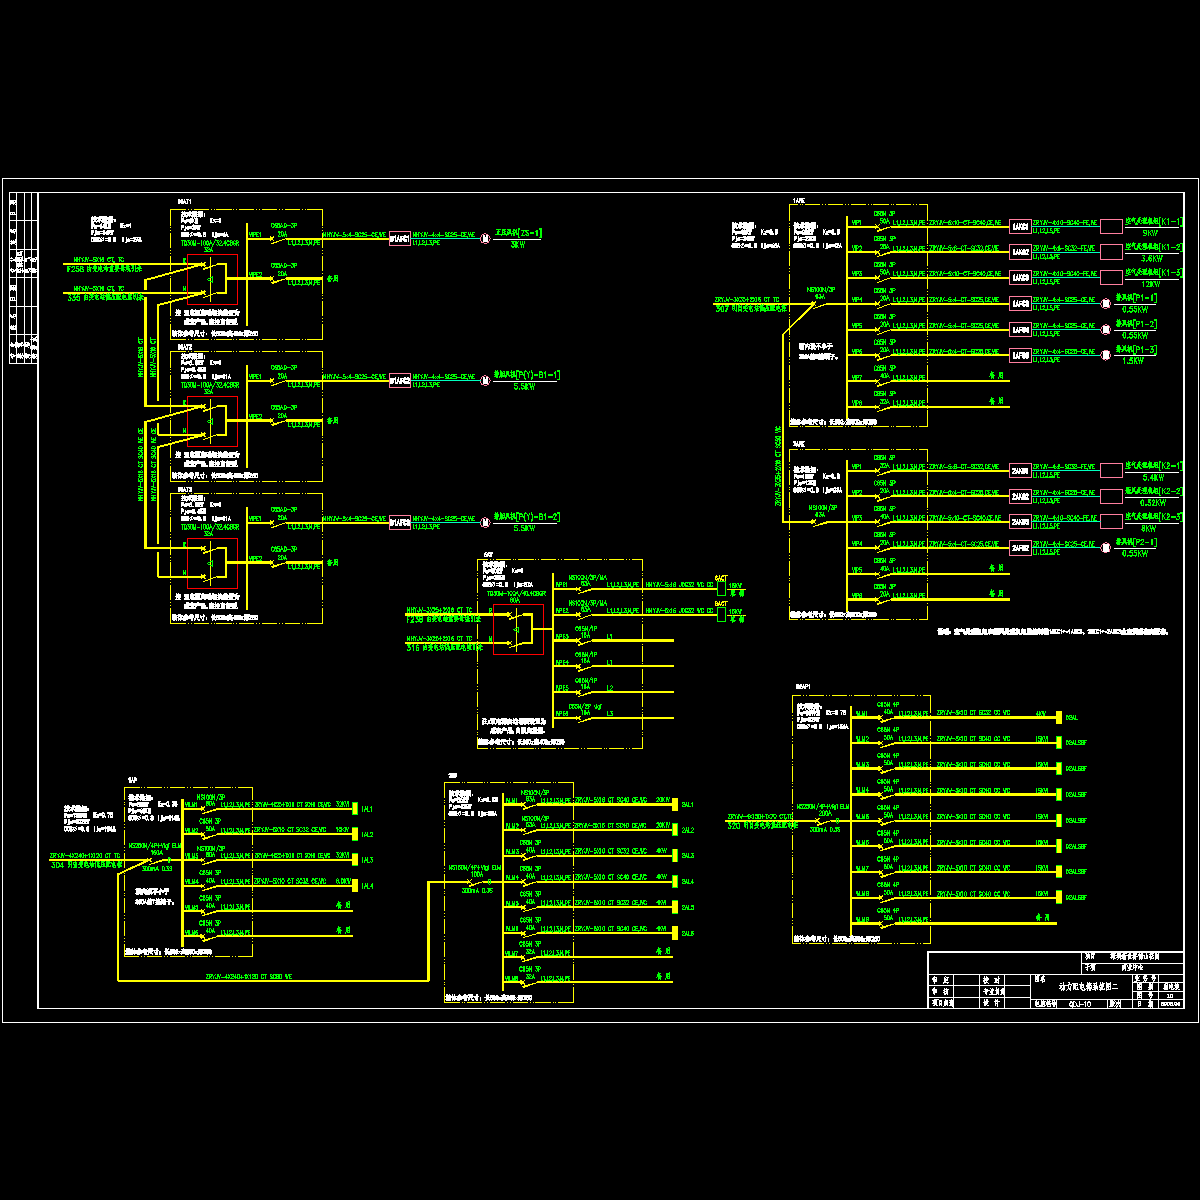Select the red transfer switch in panel 6AT

click(x=518, y=629)
